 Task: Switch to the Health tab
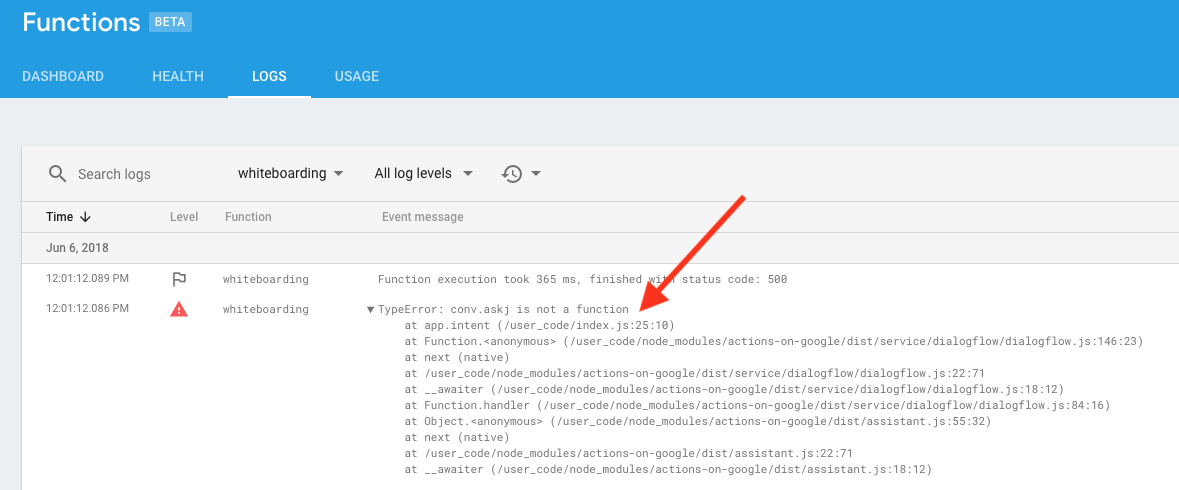coord(178,76)
